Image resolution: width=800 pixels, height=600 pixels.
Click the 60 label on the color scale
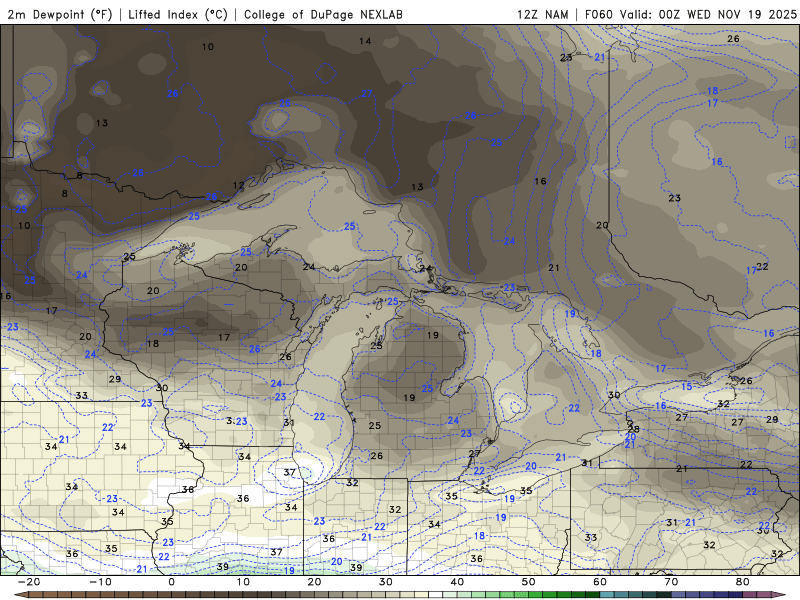pos(600,582)
